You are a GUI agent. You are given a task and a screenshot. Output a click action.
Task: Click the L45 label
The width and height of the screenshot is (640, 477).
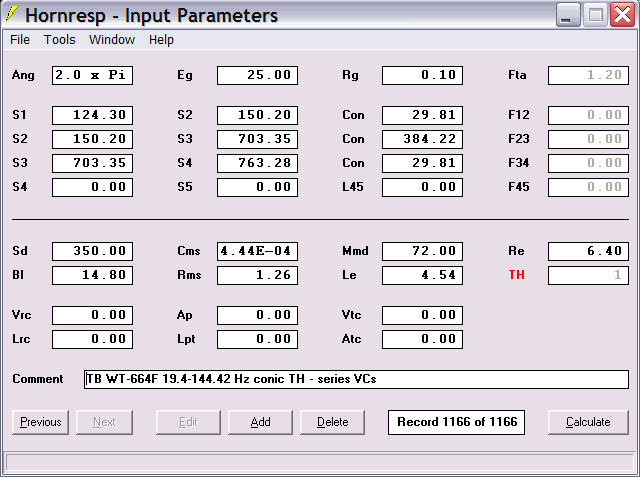[x=353, y=187]
